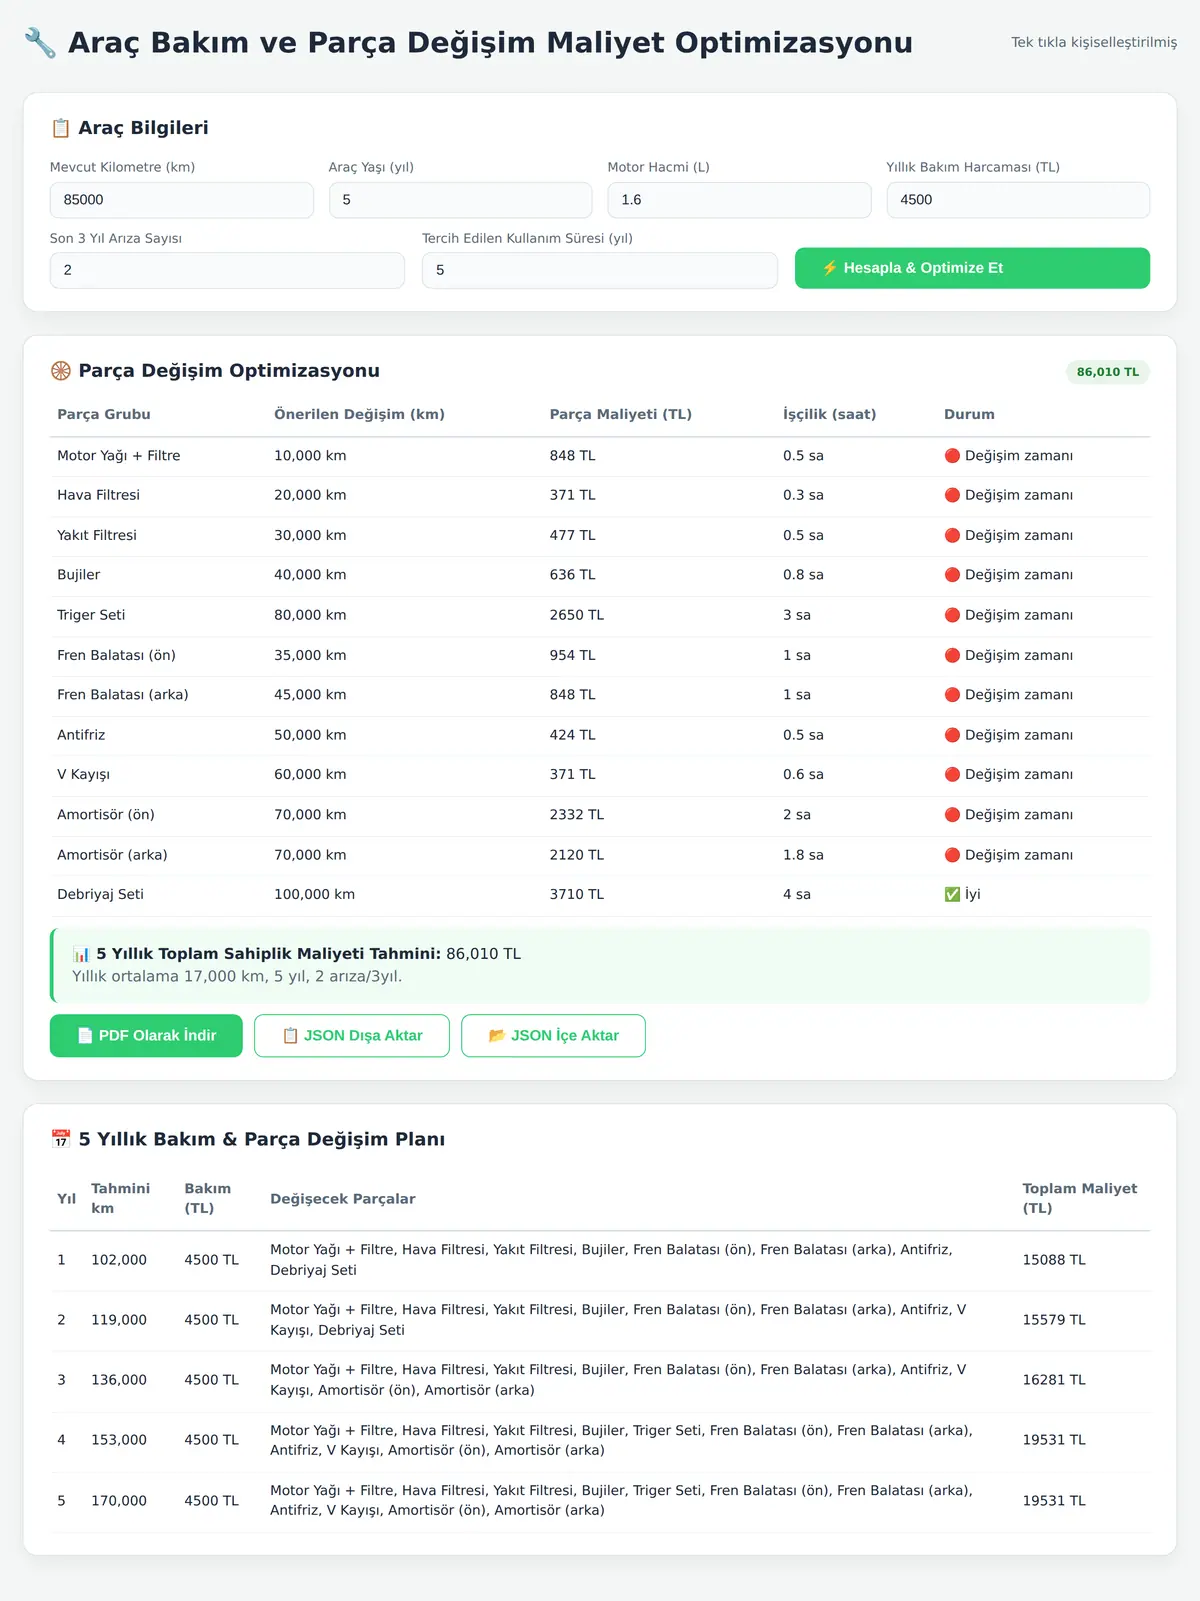Click the 3710 TL cost for Debriyaj Seti
1200x1601 pixels.
(x=576, y=894)
